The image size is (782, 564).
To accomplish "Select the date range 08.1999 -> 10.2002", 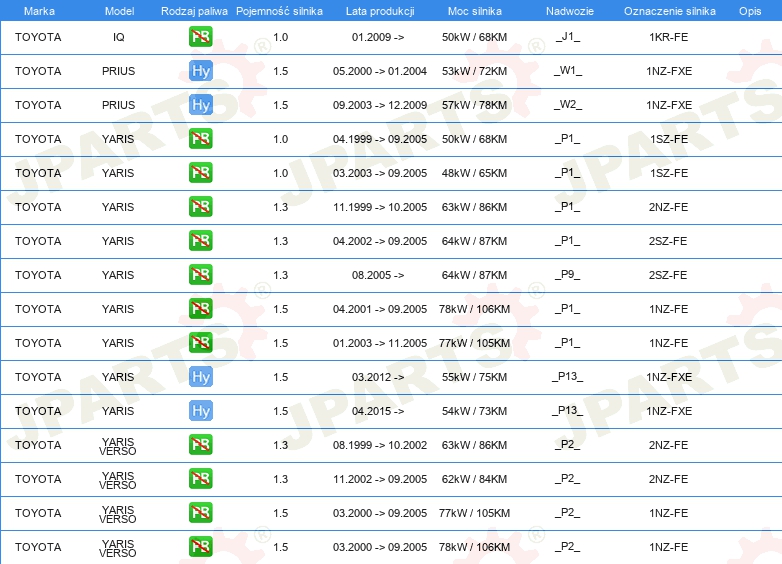I will [380, 444].
